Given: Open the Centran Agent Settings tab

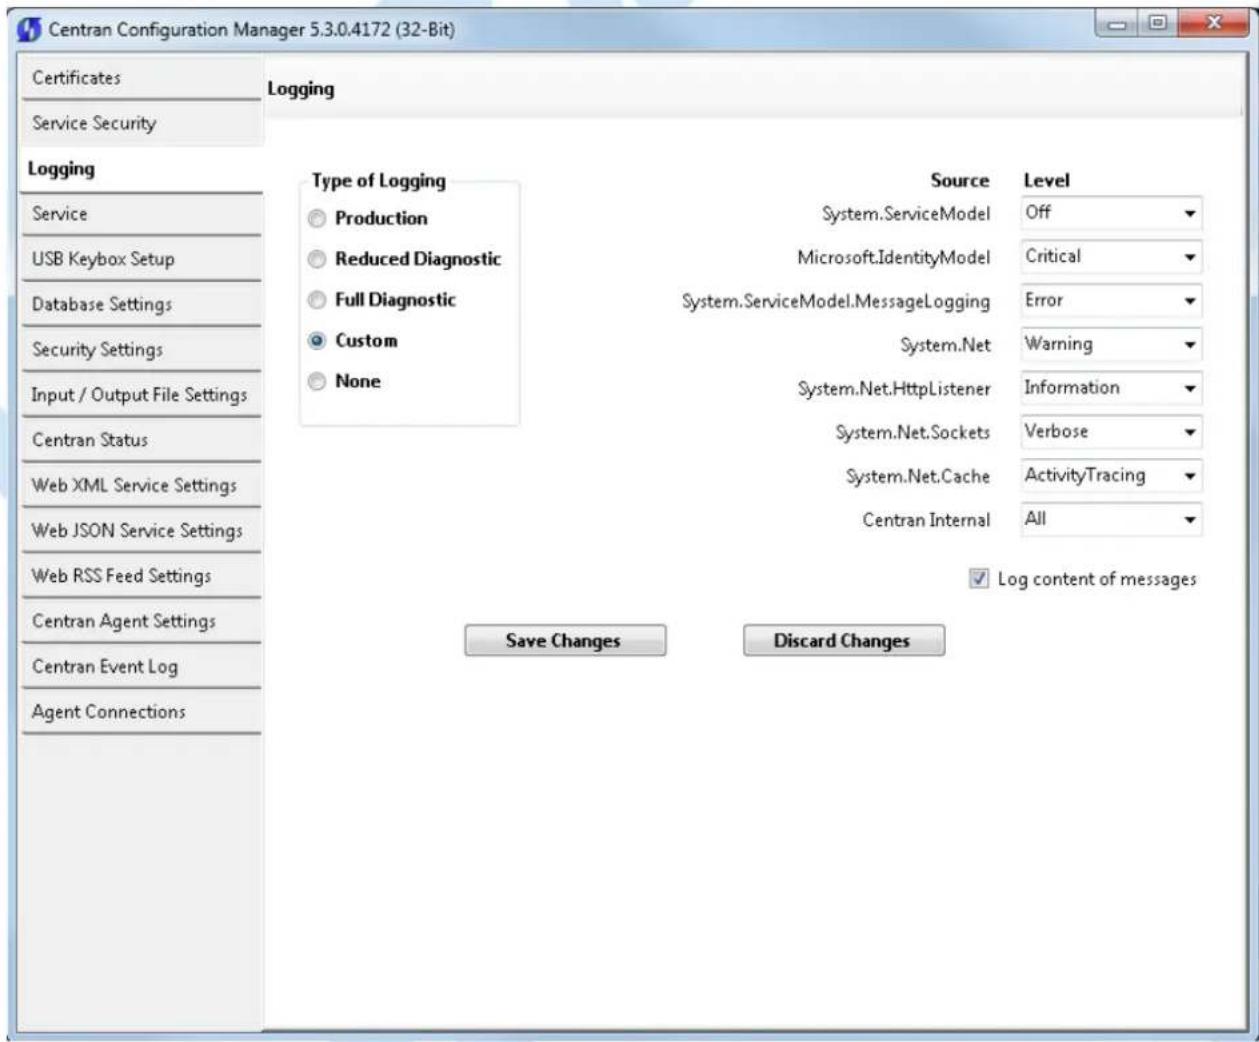Looking at the screenshot, I should coord(141,621).
